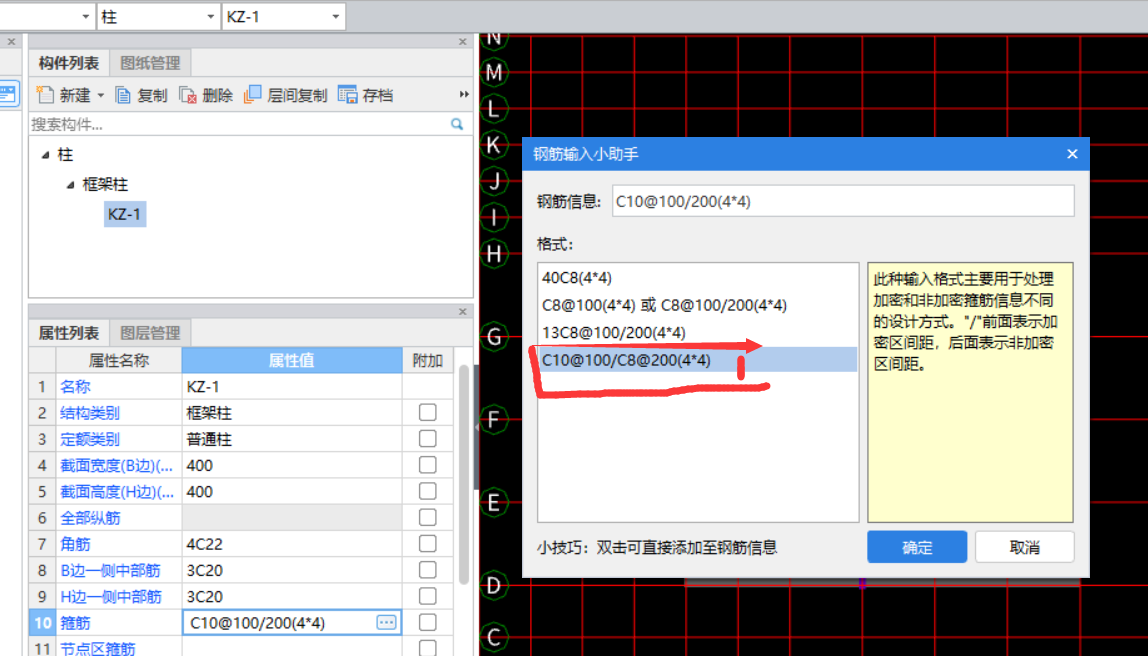
Task: Click axis label K bubble
Action: [x=494, y=145]
